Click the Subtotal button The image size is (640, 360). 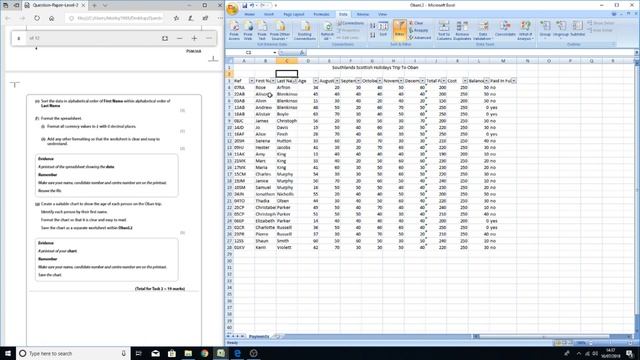pos(578,29)
